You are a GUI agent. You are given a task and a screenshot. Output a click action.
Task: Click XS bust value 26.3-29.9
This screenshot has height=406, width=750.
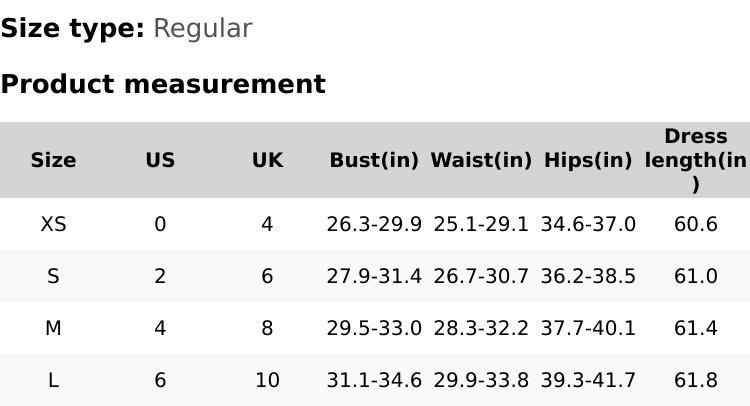click(x=374, y=224)
